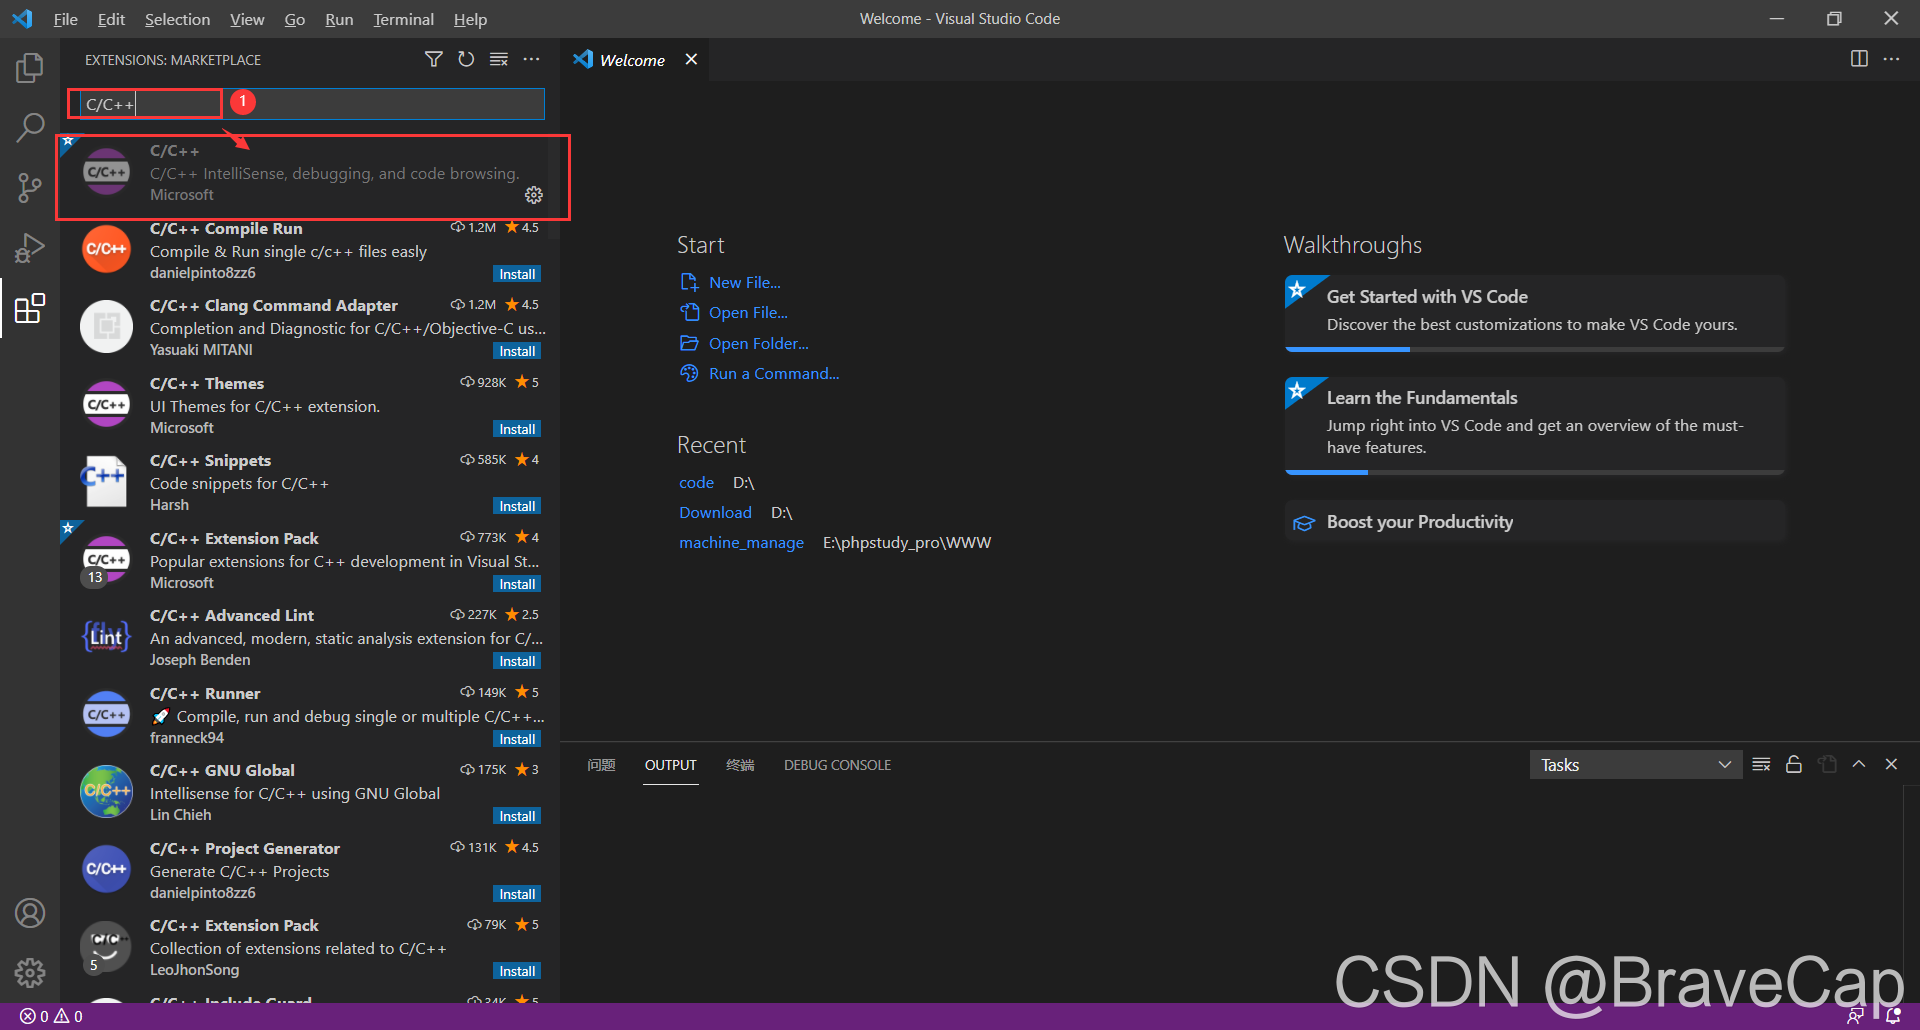1920x1030 pixels.
Task: Open the View menu
Action: point(247,19)
